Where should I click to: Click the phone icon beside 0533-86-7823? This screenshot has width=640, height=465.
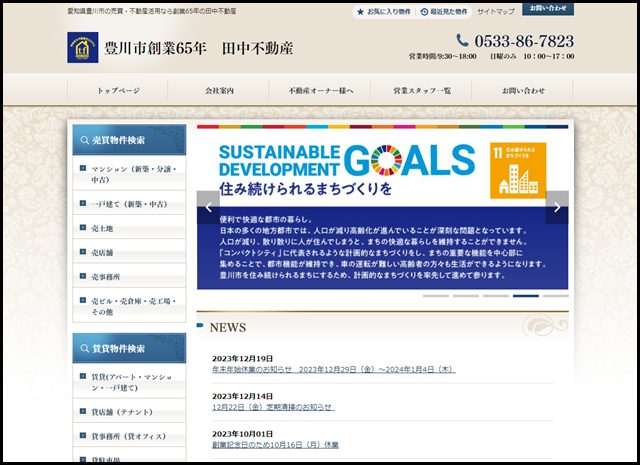pyautogui.click(x=462, y=40)
